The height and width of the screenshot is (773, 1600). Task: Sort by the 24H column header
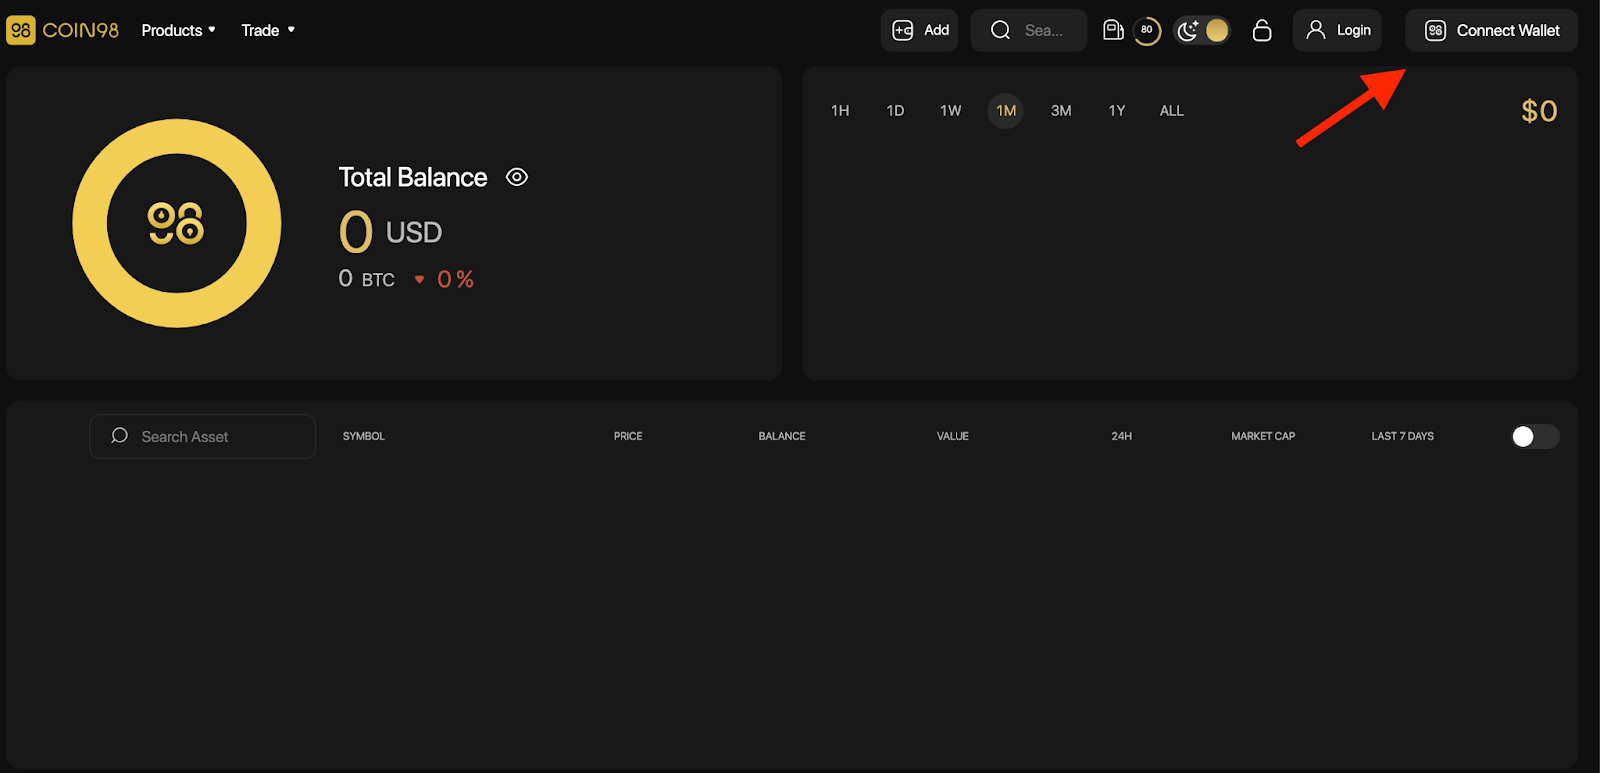pyautogui.click(x=1122, y=436)
